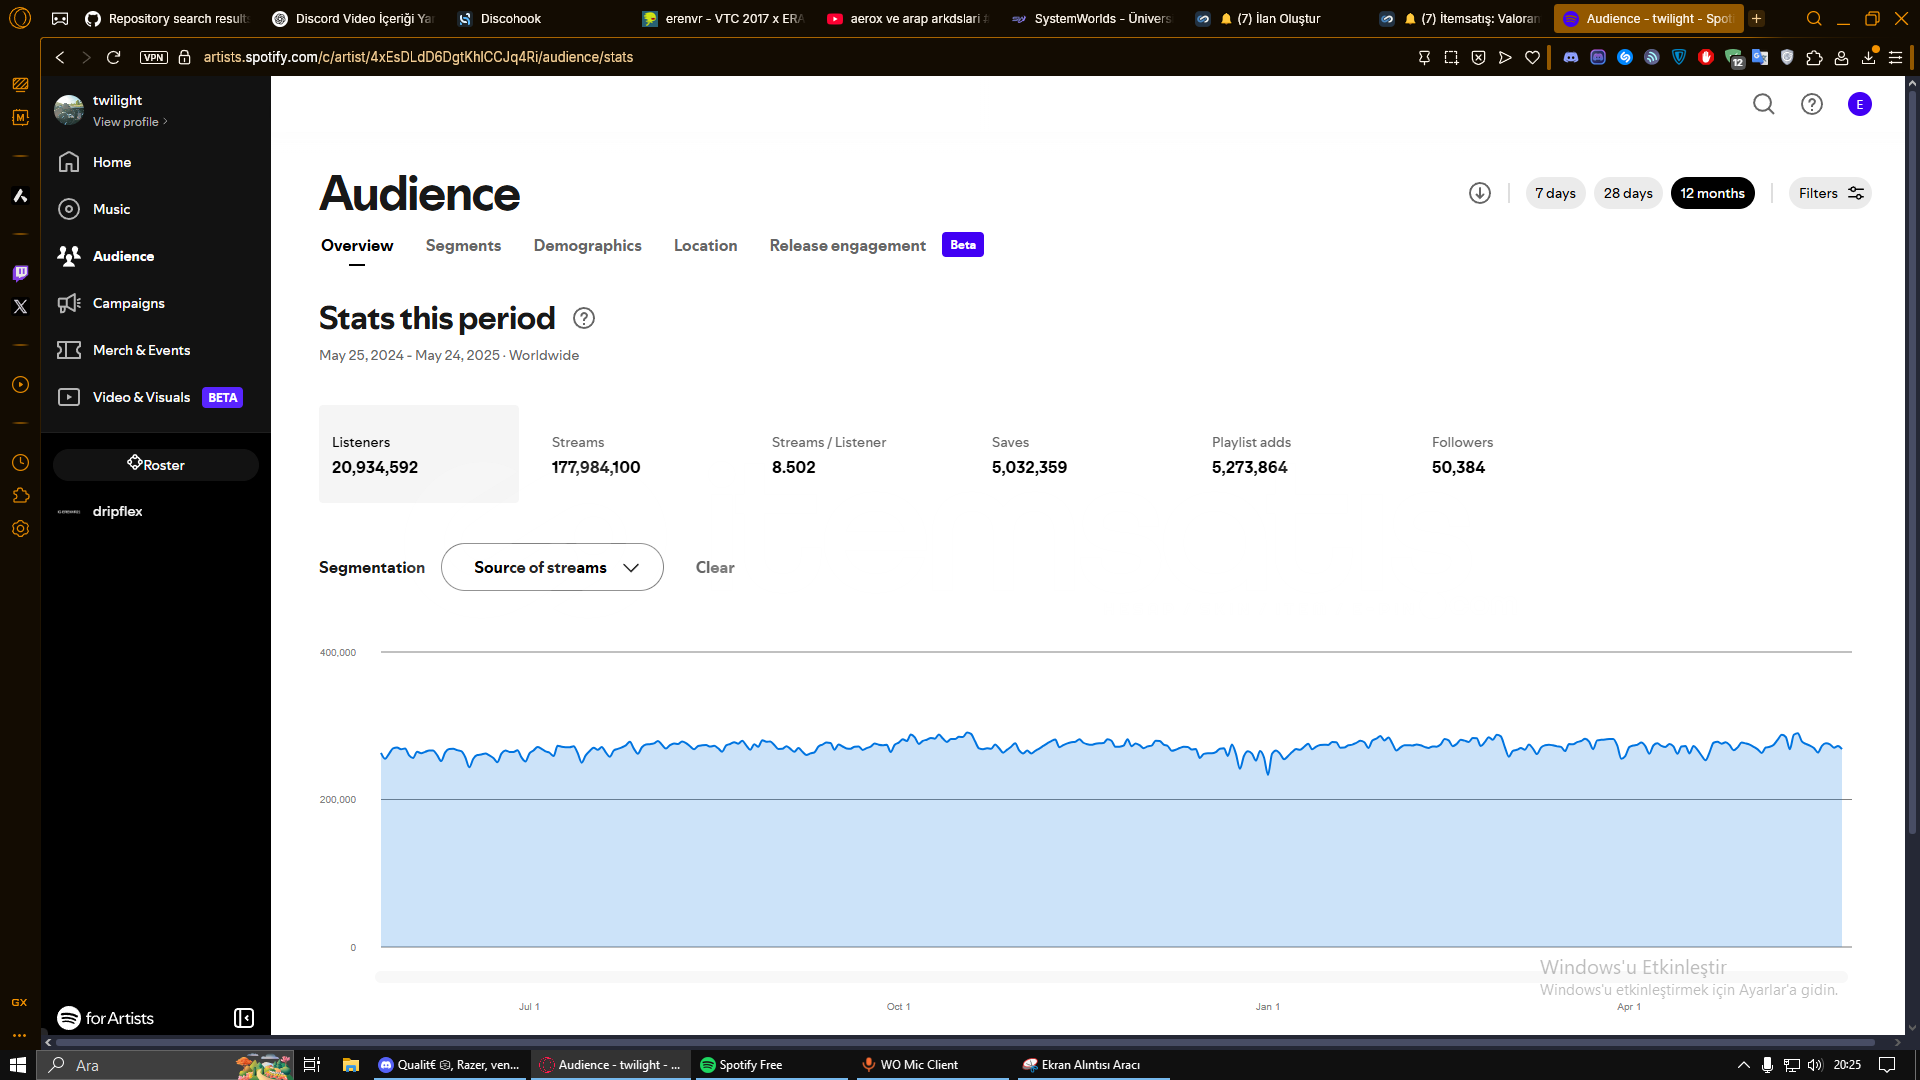Screen dimensions: 1920x1080
Task: Toggle the VPN badge in address bar
Action: coord(154,57)
